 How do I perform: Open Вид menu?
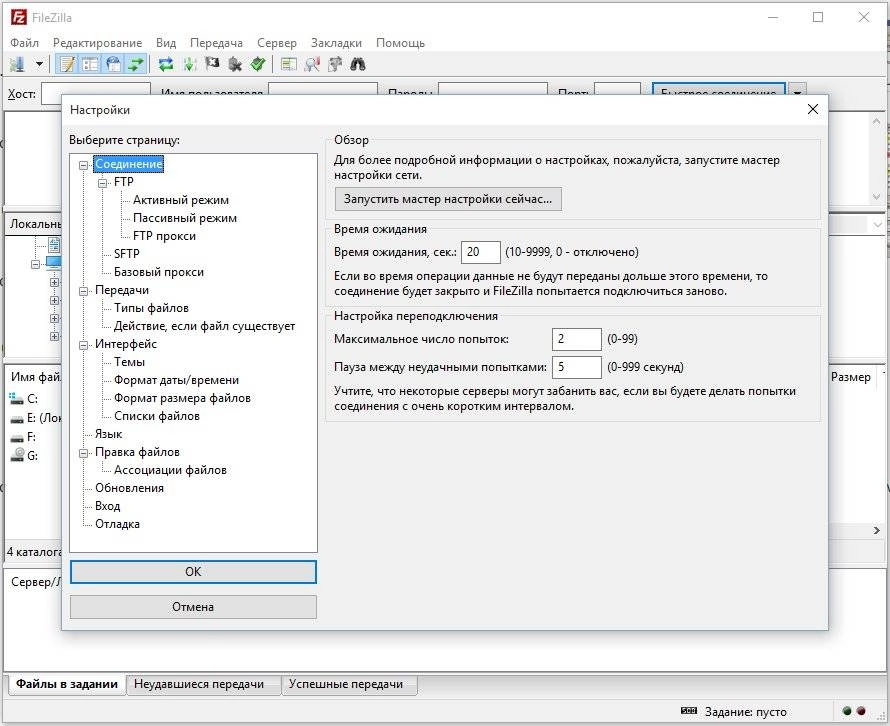(166, 43)
